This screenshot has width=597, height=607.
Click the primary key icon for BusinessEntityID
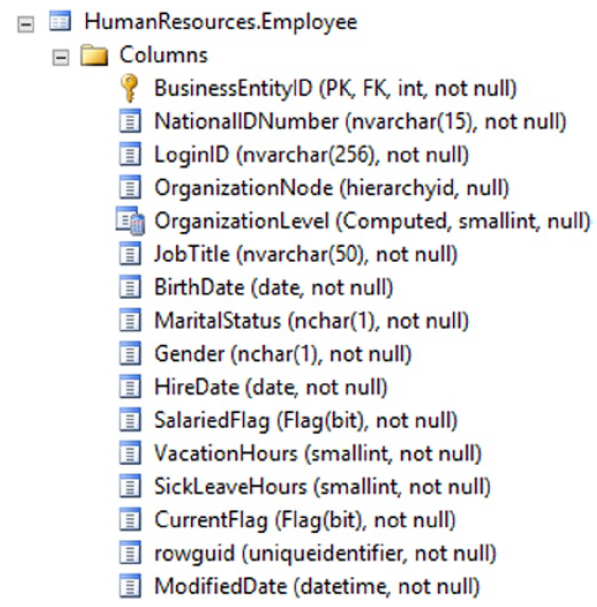130,88
